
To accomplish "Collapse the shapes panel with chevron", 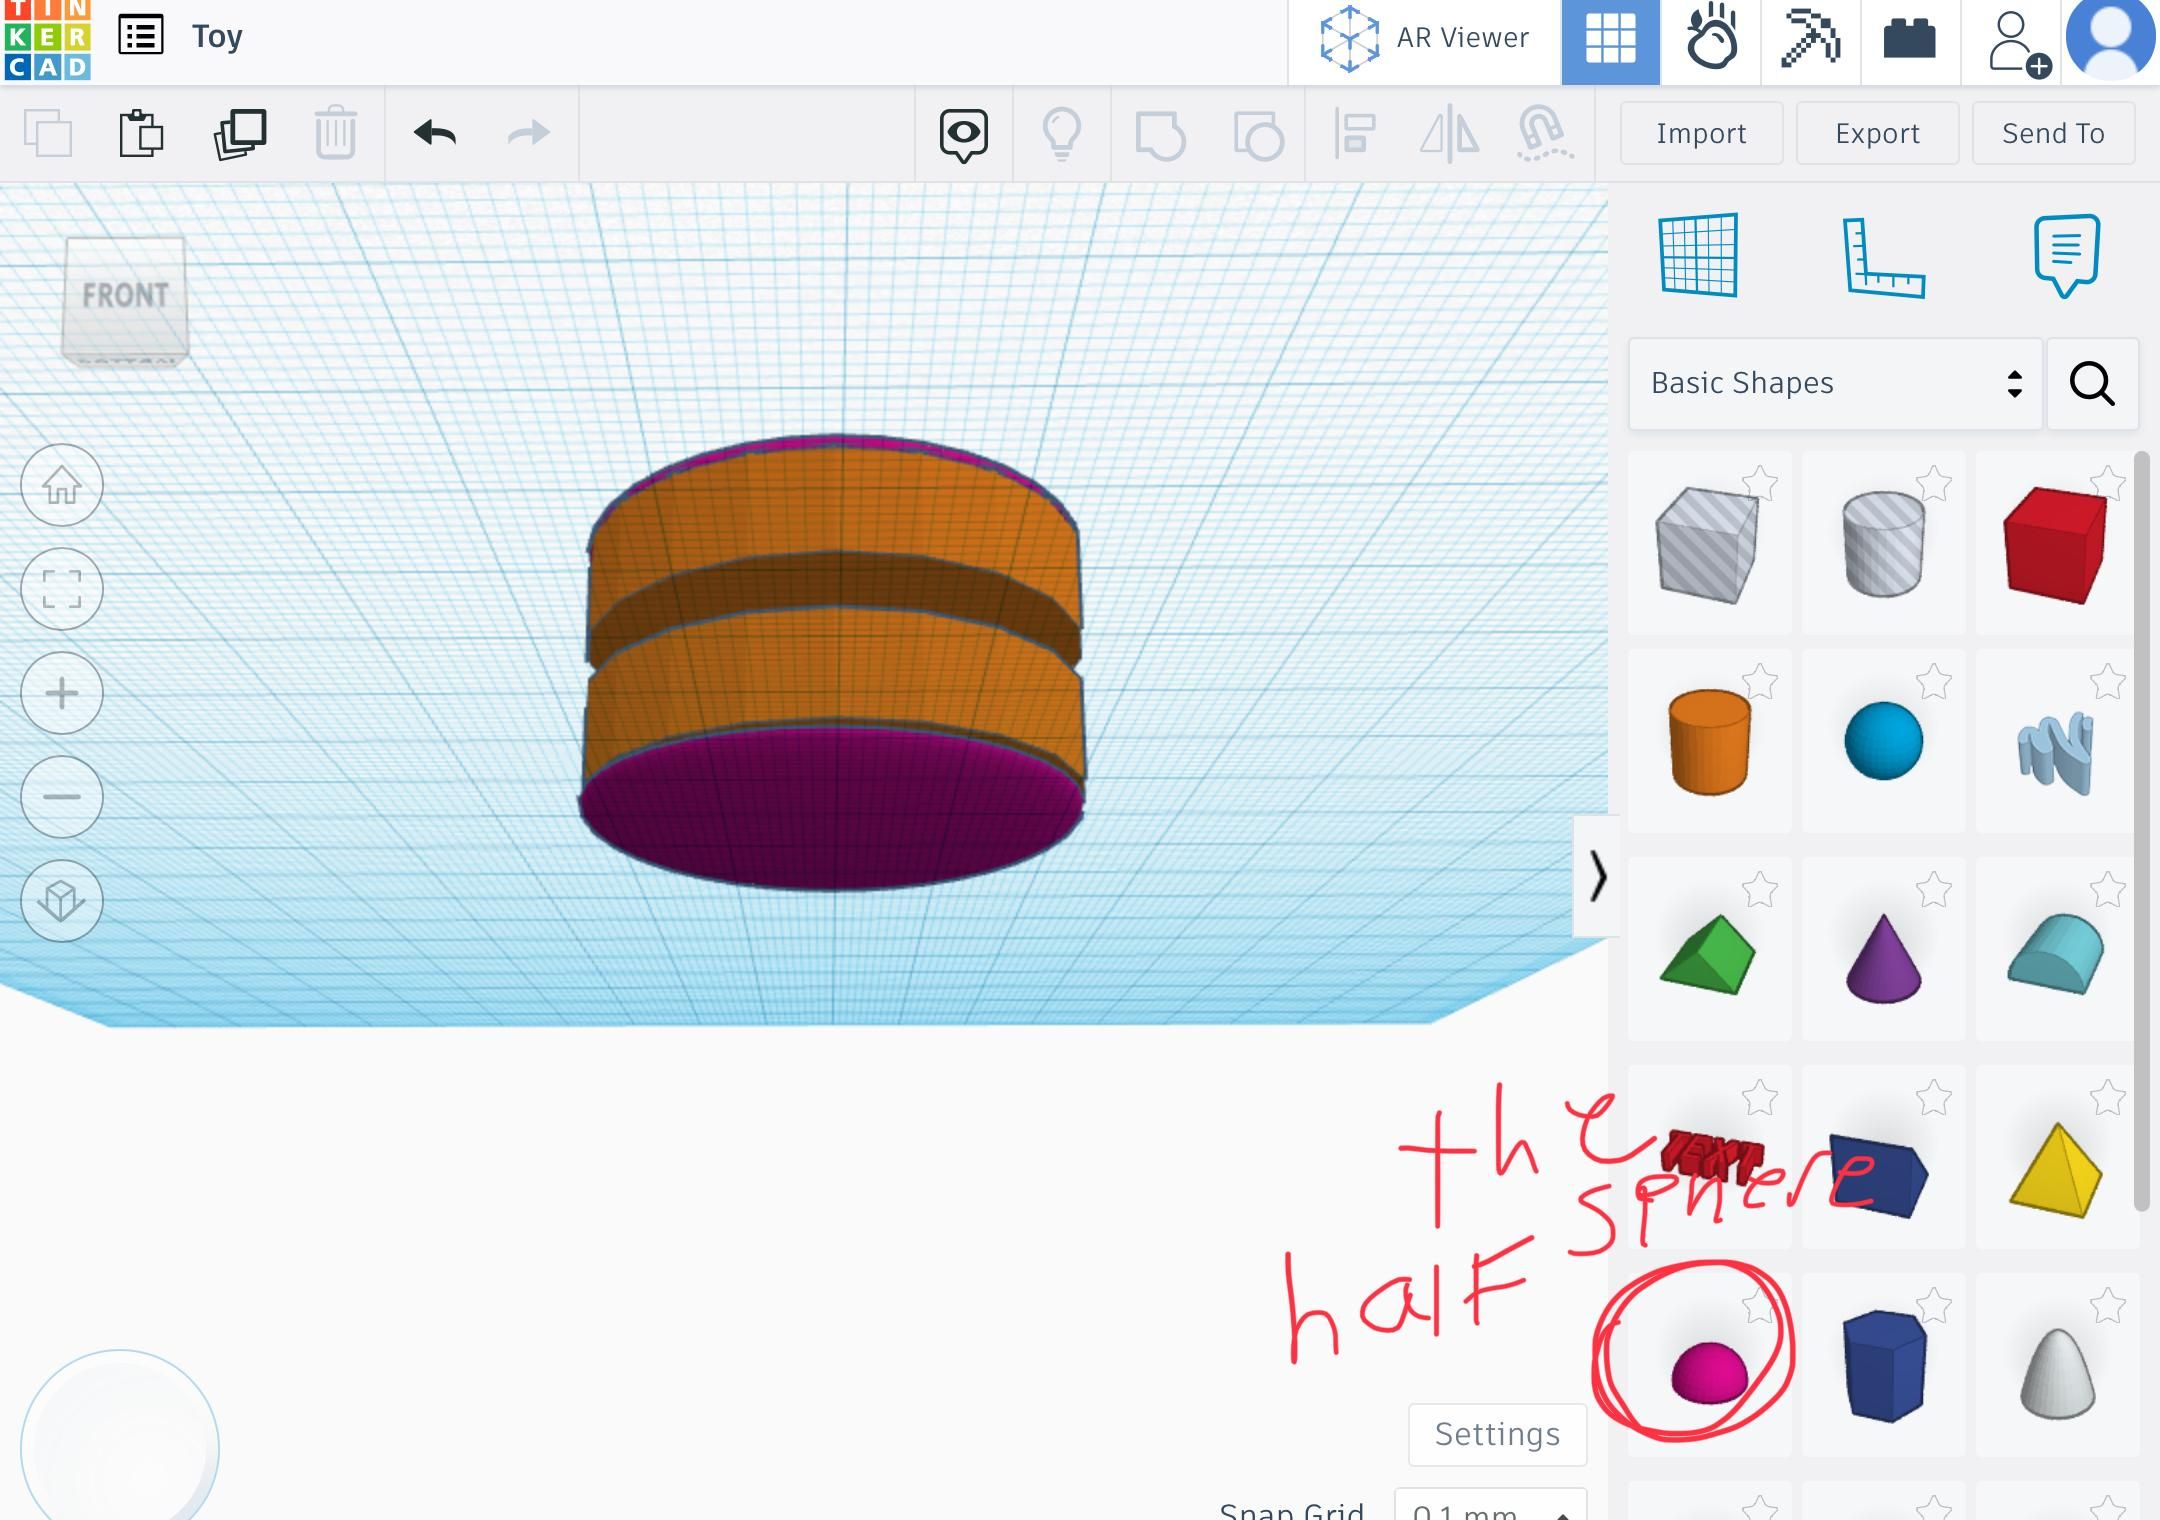I will 1596,876.
